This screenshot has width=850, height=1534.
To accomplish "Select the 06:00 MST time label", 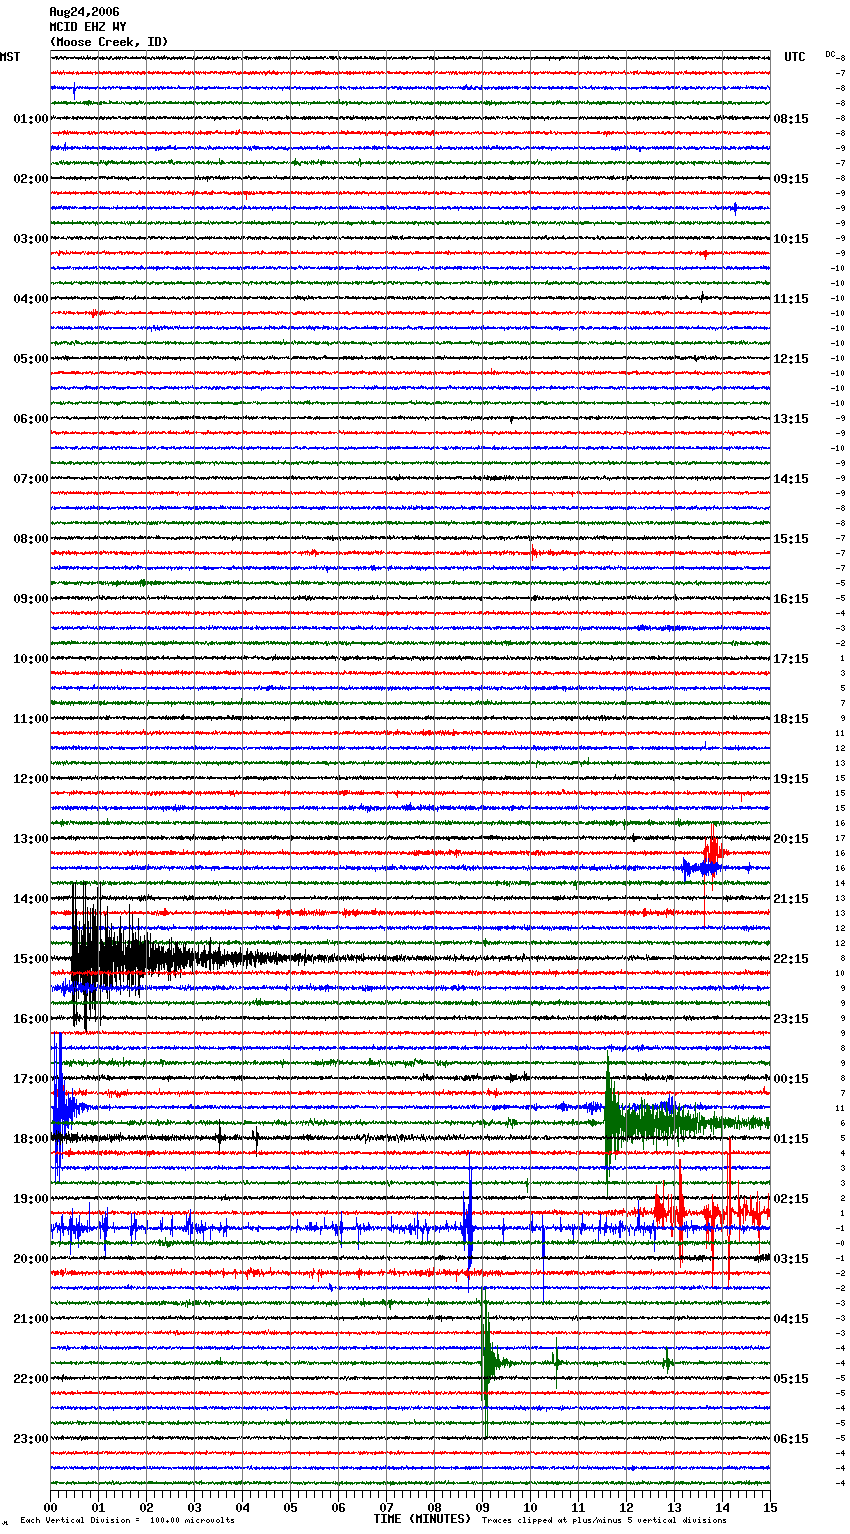I will [31, 419].
